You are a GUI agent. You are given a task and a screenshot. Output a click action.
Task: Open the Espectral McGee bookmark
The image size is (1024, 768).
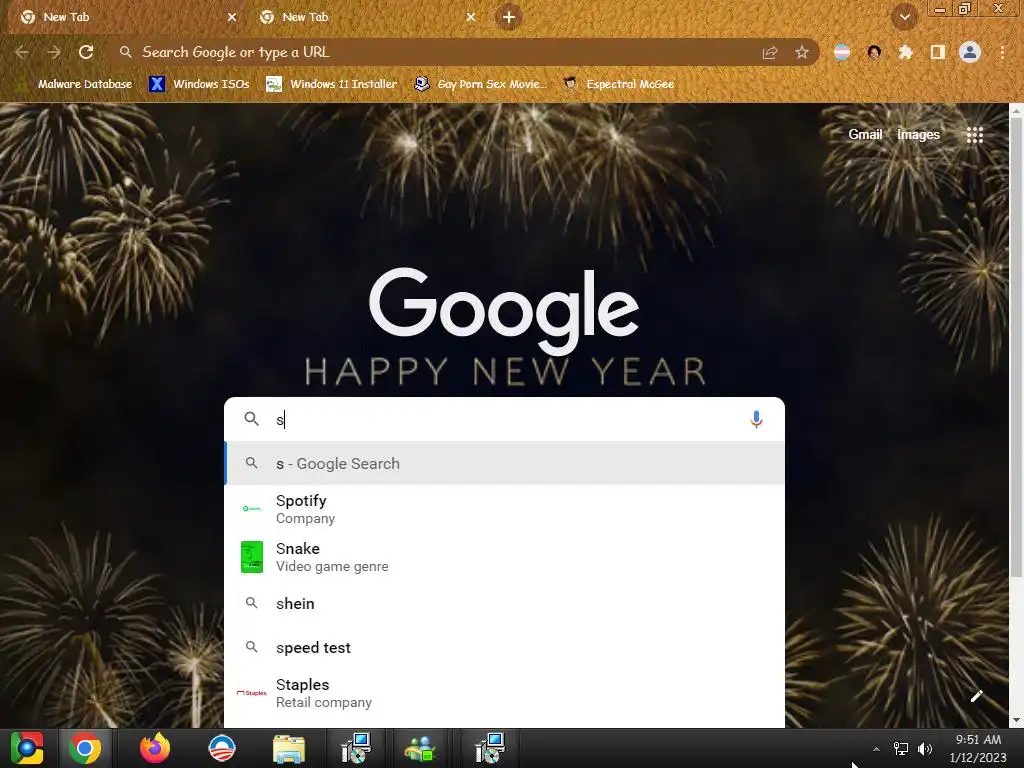618,84
